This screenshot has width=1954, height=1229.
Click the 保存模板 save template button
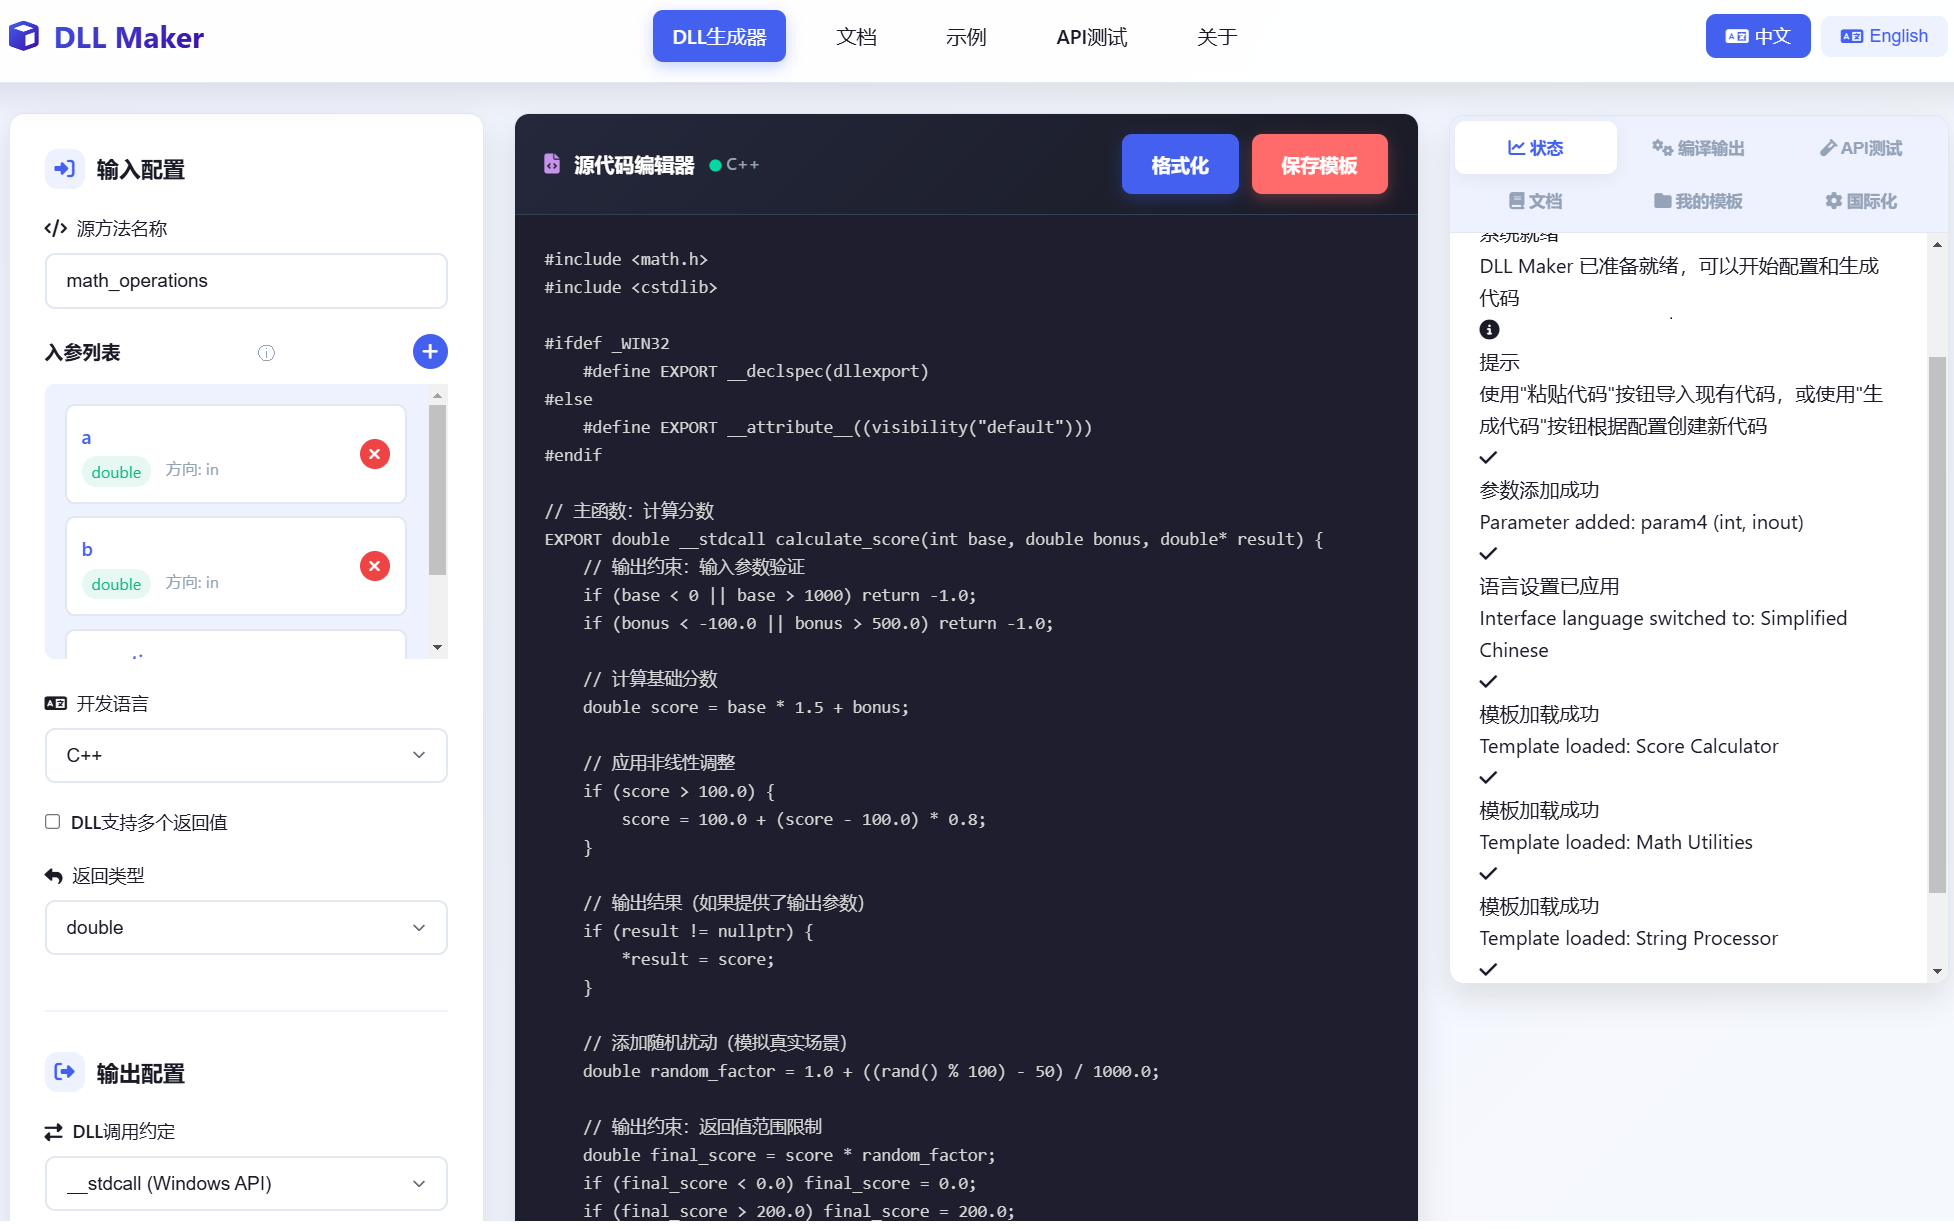point(1319,165)
